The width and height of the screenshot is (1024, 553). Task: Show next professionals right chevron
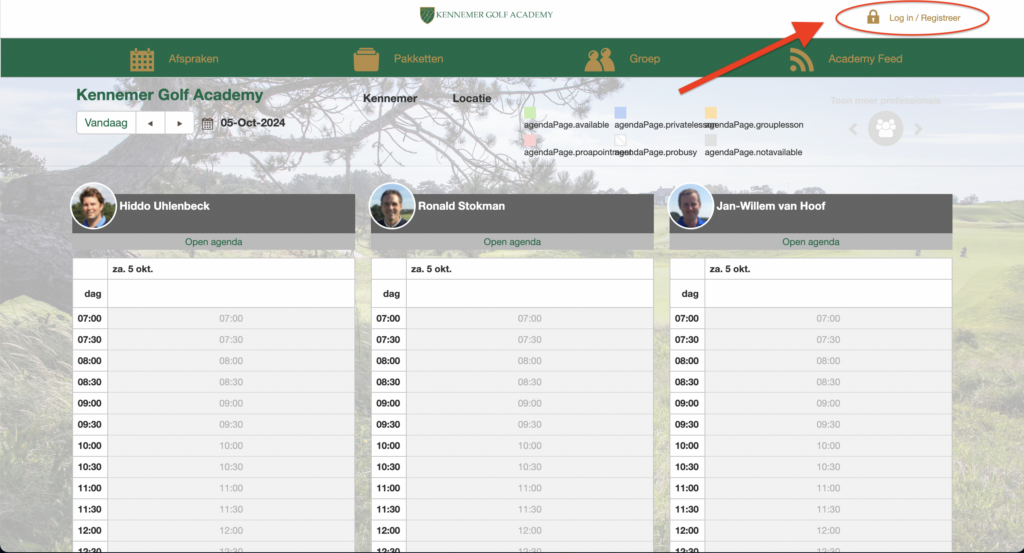coord(918,129)
